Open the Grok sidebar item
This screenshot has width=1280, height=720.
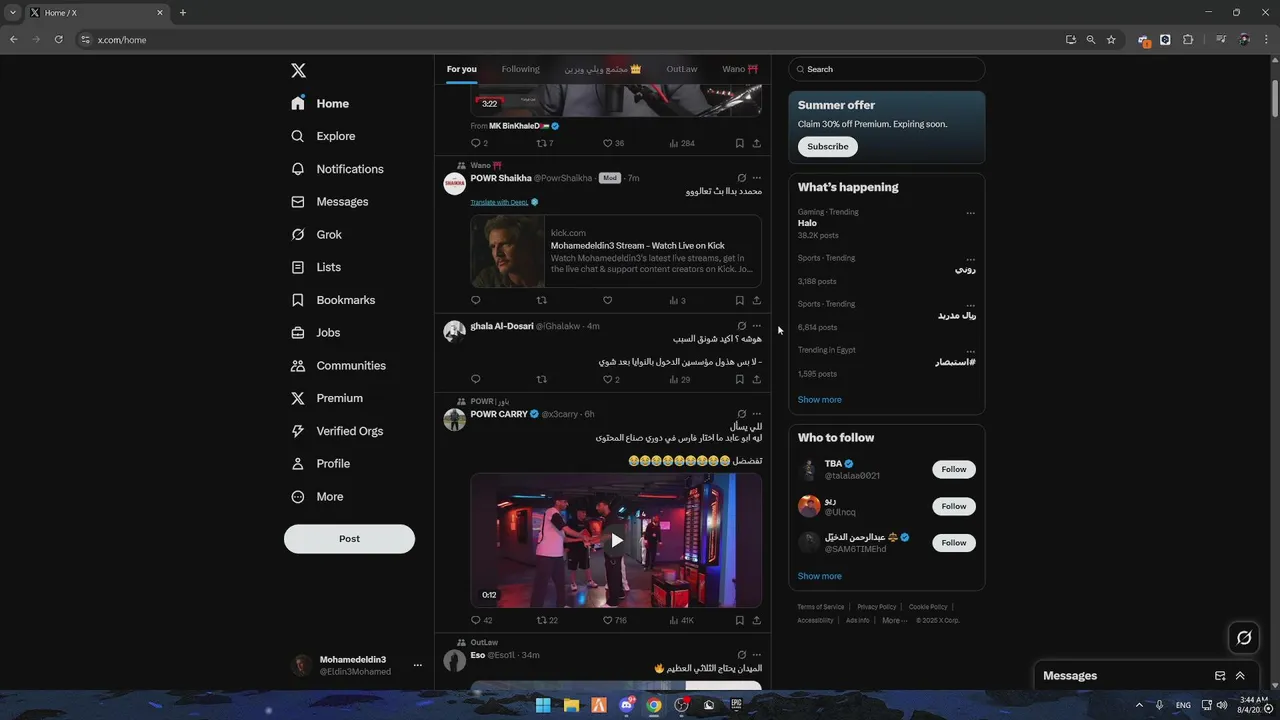317,234
